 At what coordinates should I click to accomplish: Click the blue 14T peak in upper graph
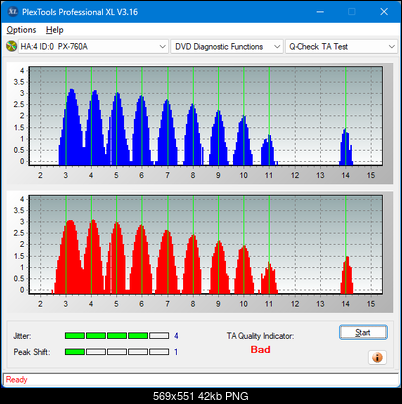click(346, 147)
